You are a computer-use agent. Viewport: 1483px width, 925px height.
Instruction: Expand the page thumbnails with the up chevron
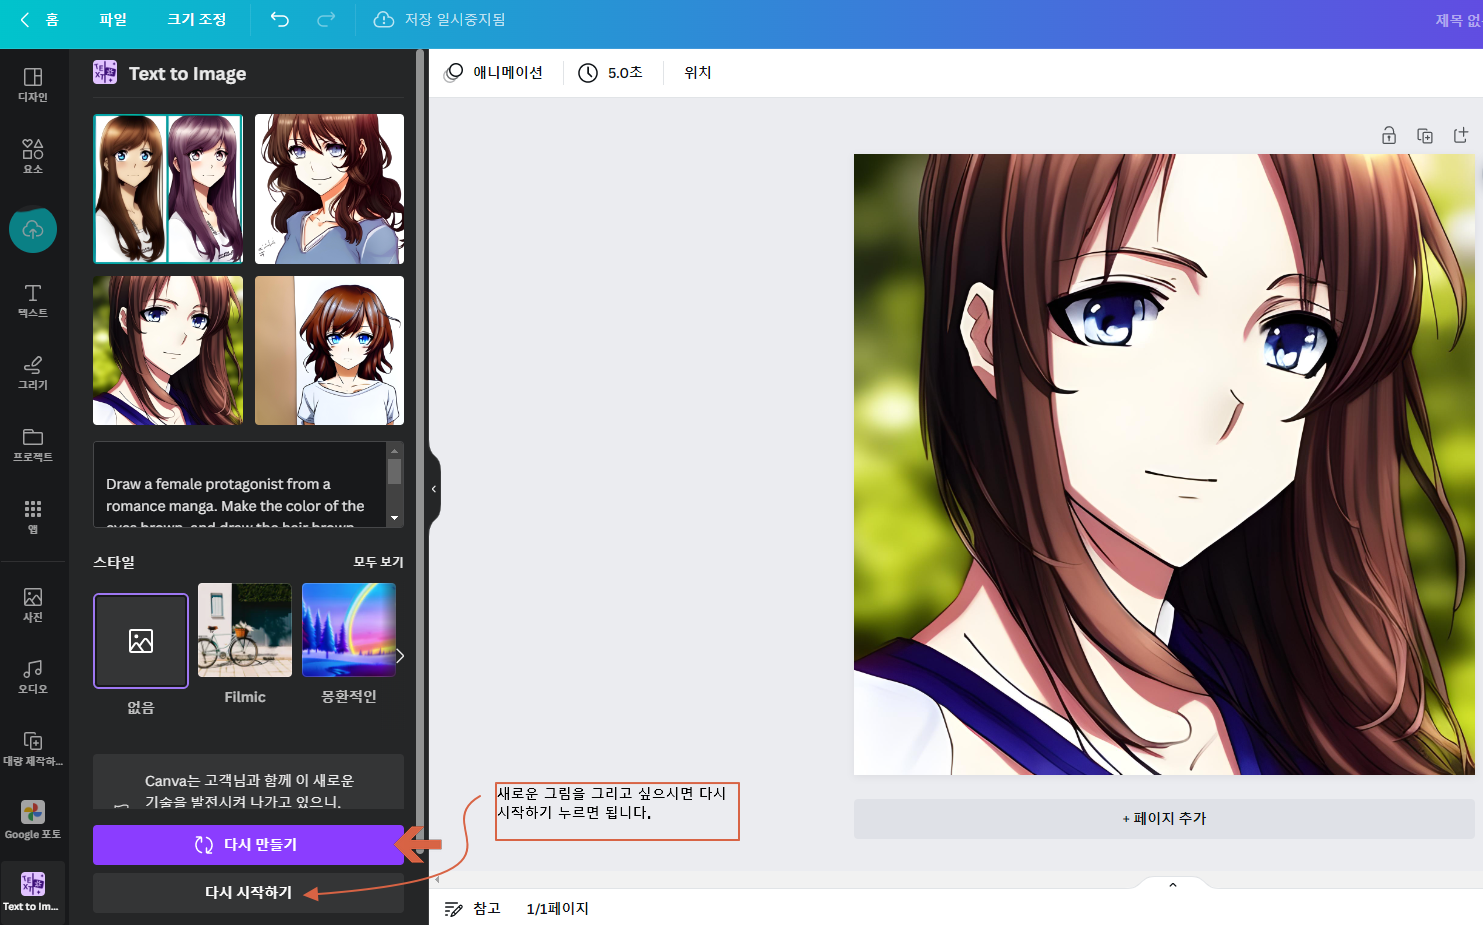(x=1173, y=885)
